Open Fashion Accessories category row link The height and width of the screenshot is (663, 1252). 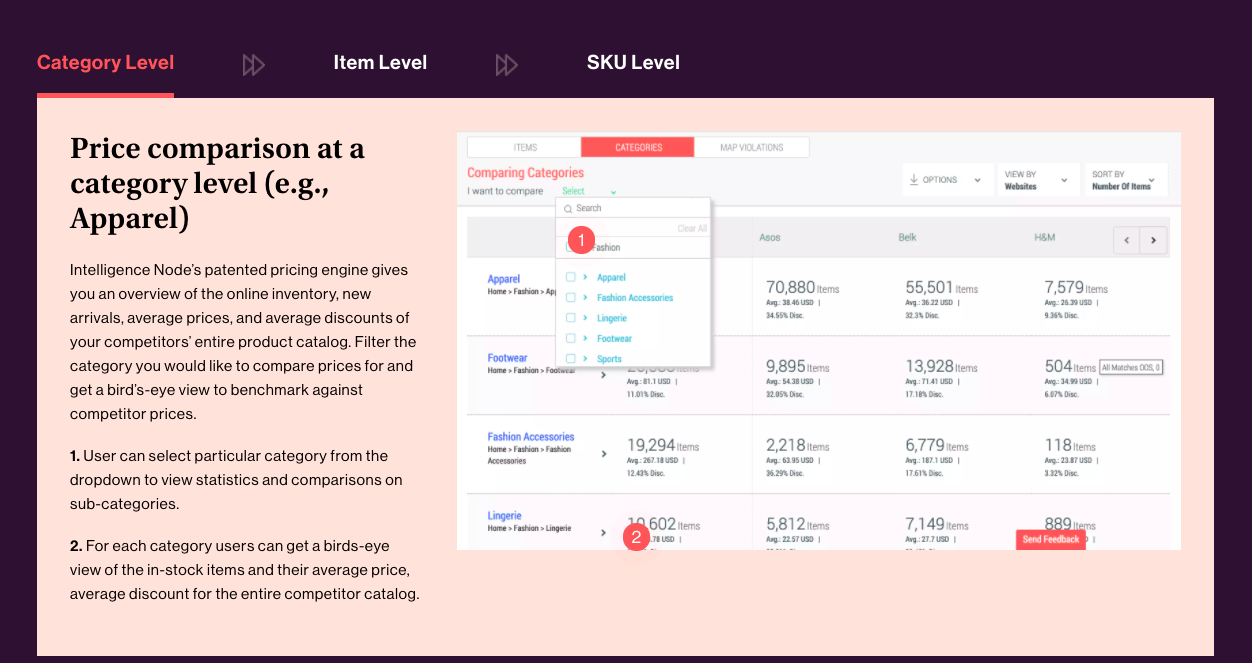pyautogui.click(x=531, y=437)
